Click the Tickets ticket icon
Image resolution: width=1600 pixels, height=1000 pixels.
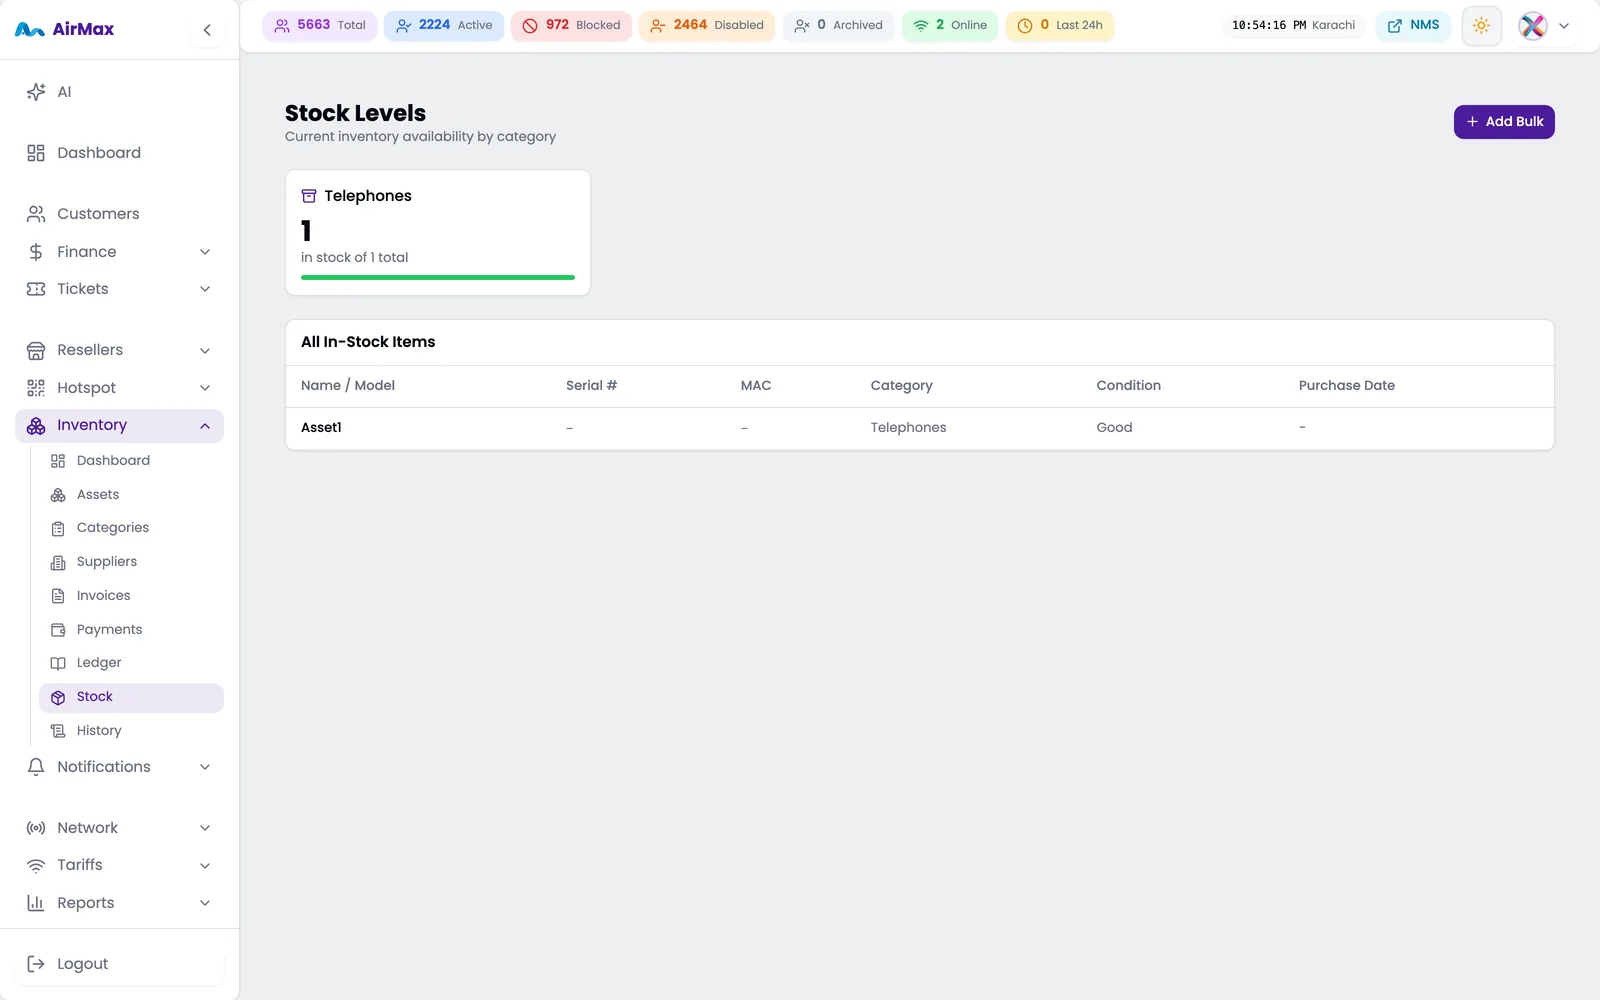pyautogui.click(x=36, y=289)
